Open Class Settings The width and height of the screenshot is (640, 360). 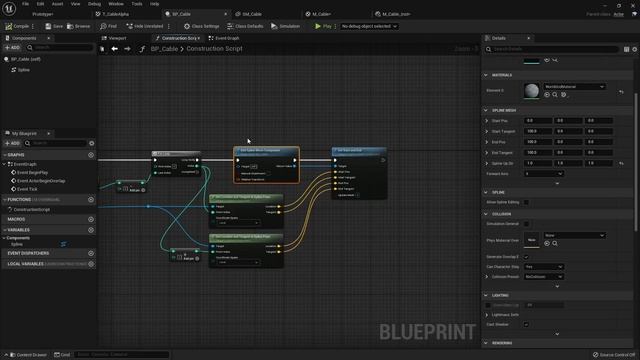coord(201,26)
